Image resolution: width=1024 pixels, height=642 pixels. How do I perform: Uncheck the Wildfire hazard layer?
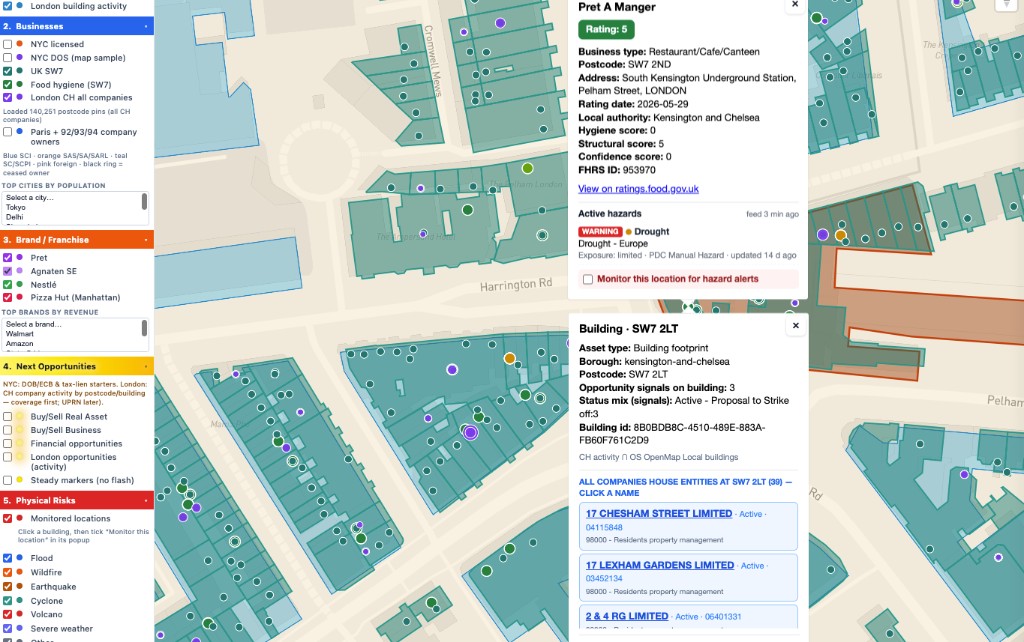pos(7,572)
